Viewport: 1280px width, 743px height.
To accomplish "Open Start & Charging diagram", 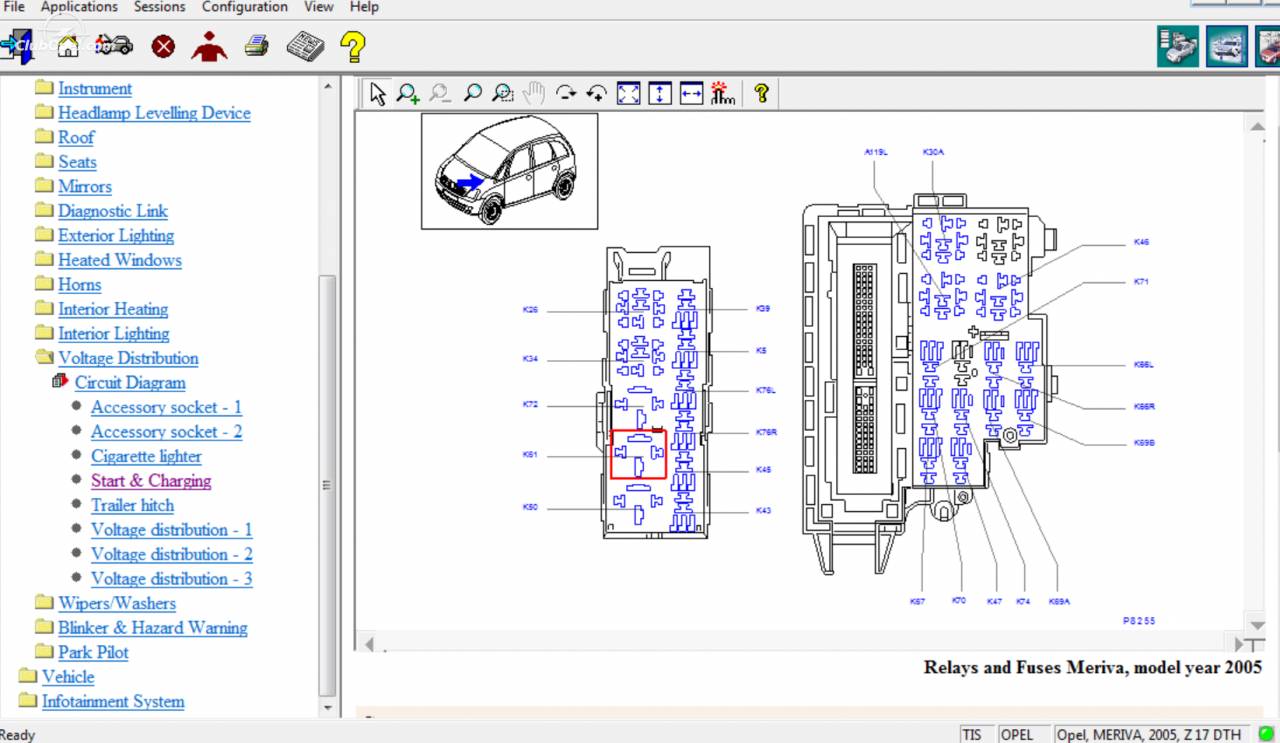I will click(x=151, y=481).
